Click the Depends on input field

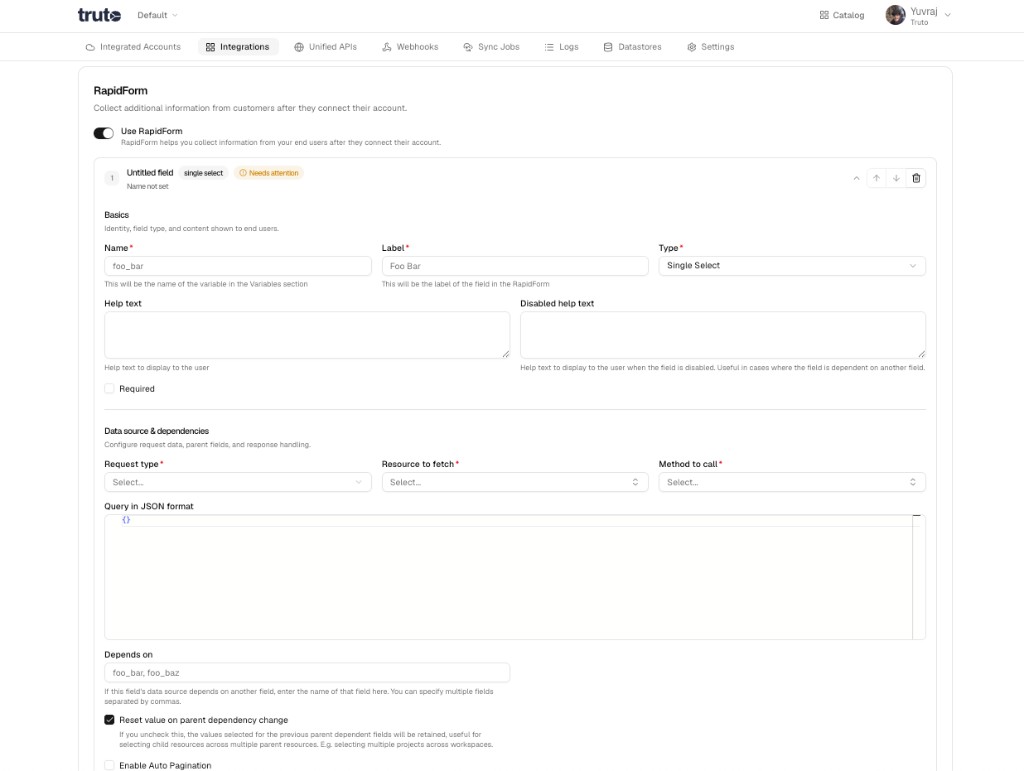307,672
